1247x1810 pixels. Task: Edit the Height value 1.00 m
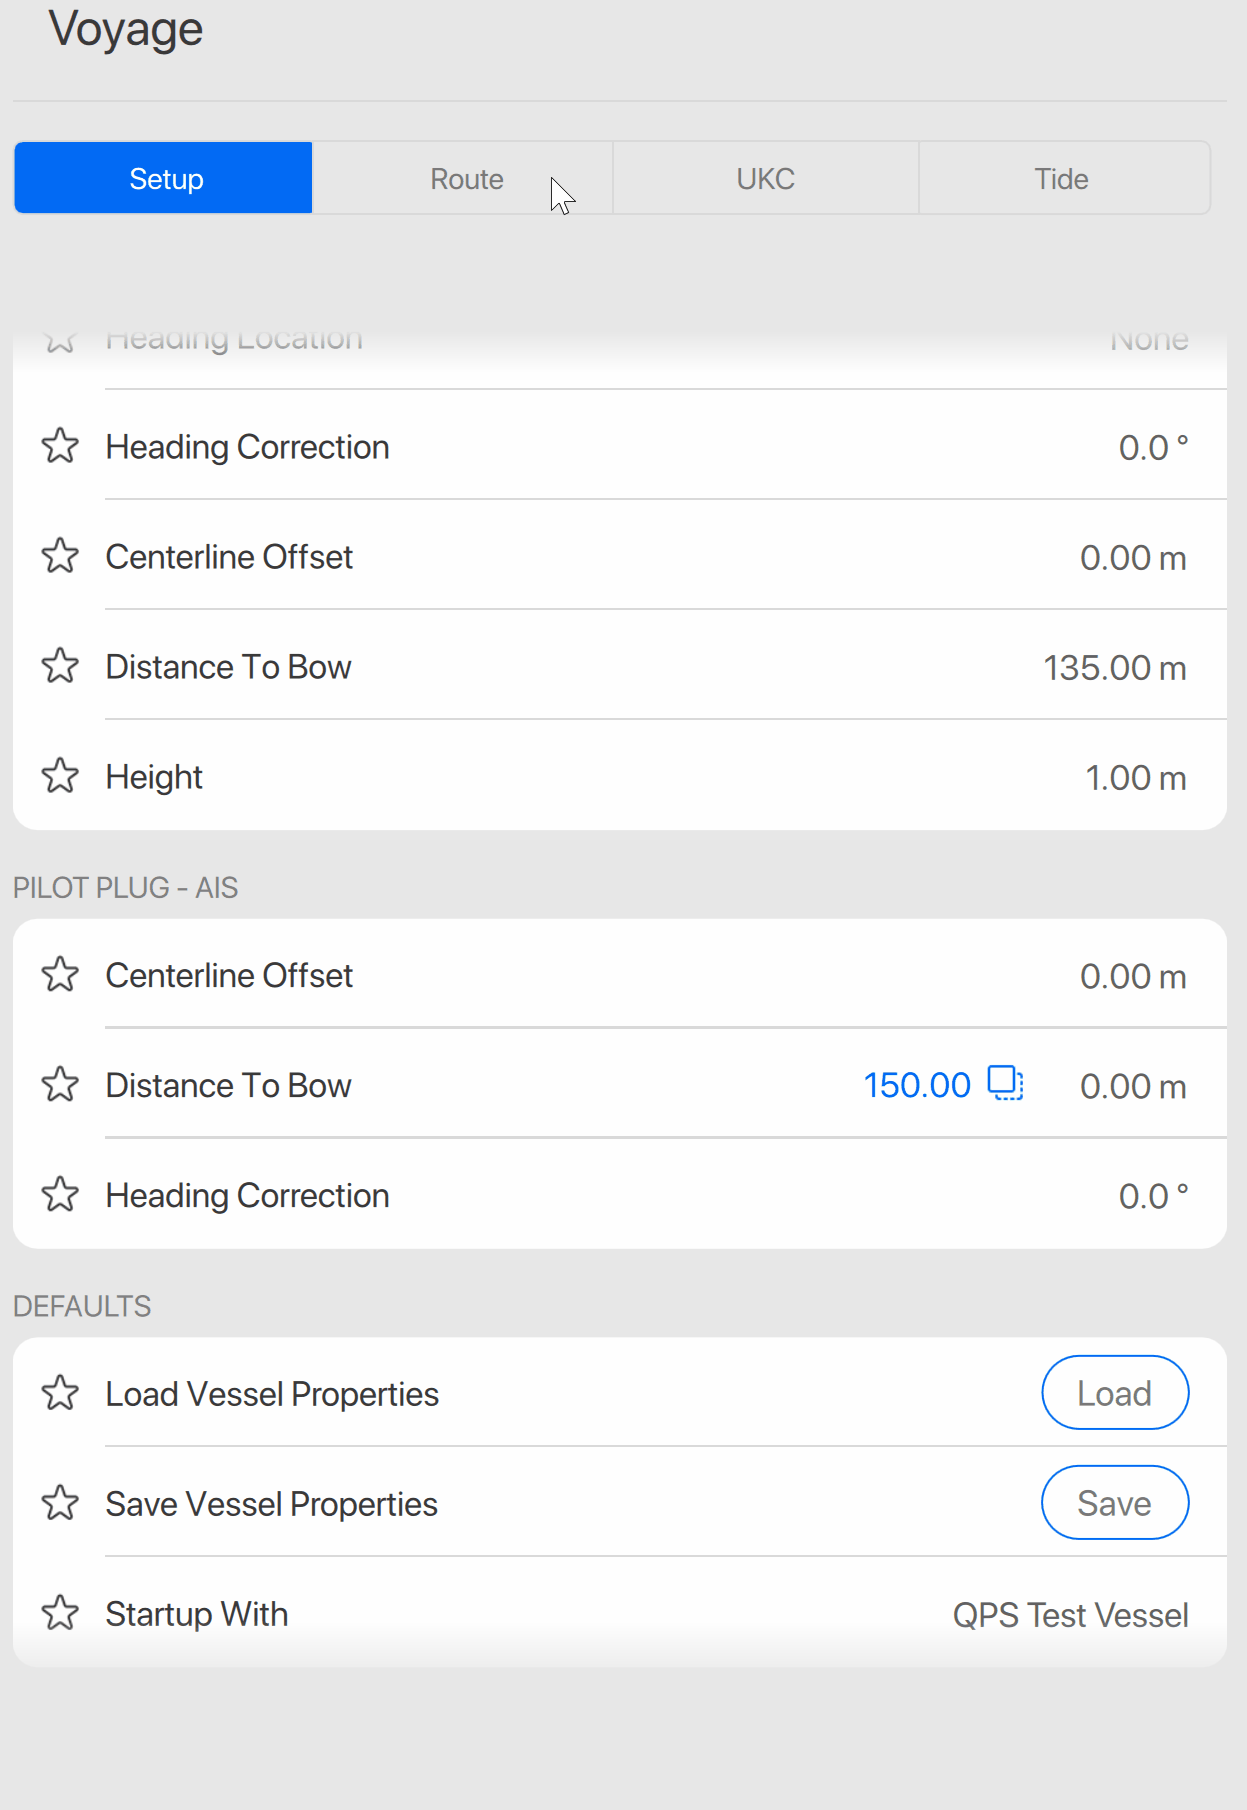(x=1135, y=778)
